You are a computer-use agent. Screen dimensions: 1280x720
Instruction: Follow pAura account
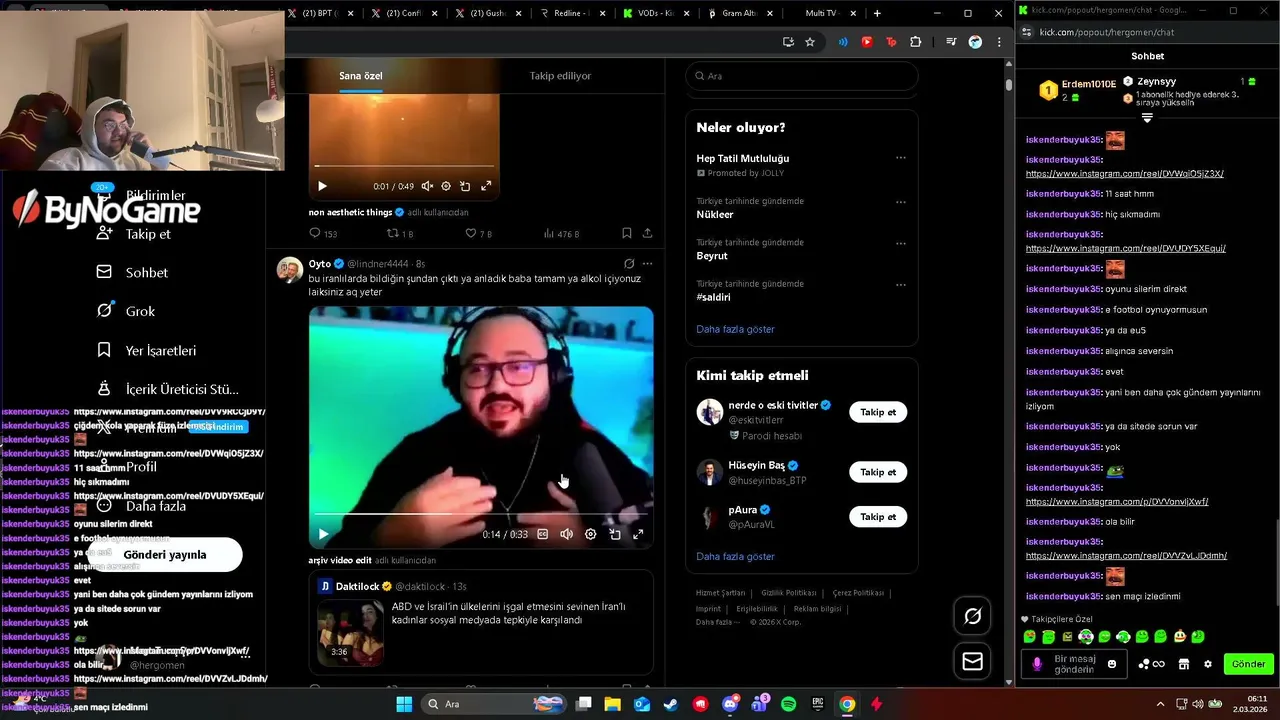click(878, 517)
